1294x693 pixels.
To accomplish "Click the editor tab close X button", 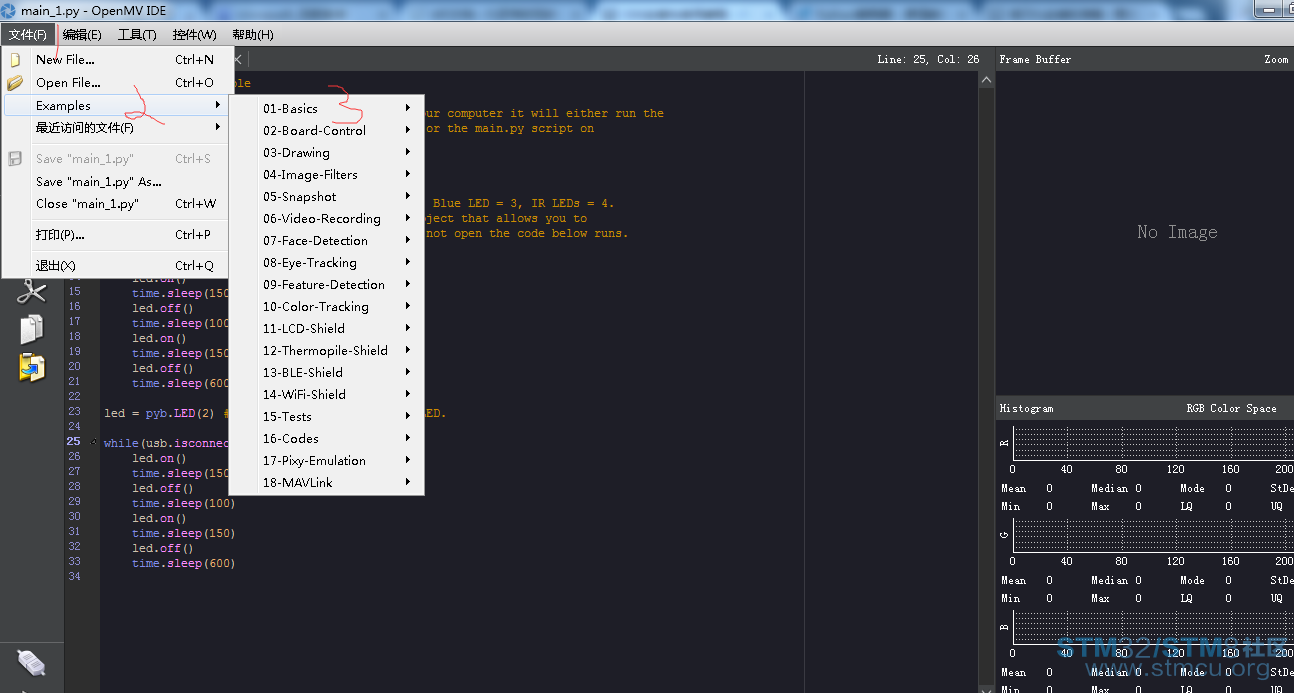I will coord(238,59).
